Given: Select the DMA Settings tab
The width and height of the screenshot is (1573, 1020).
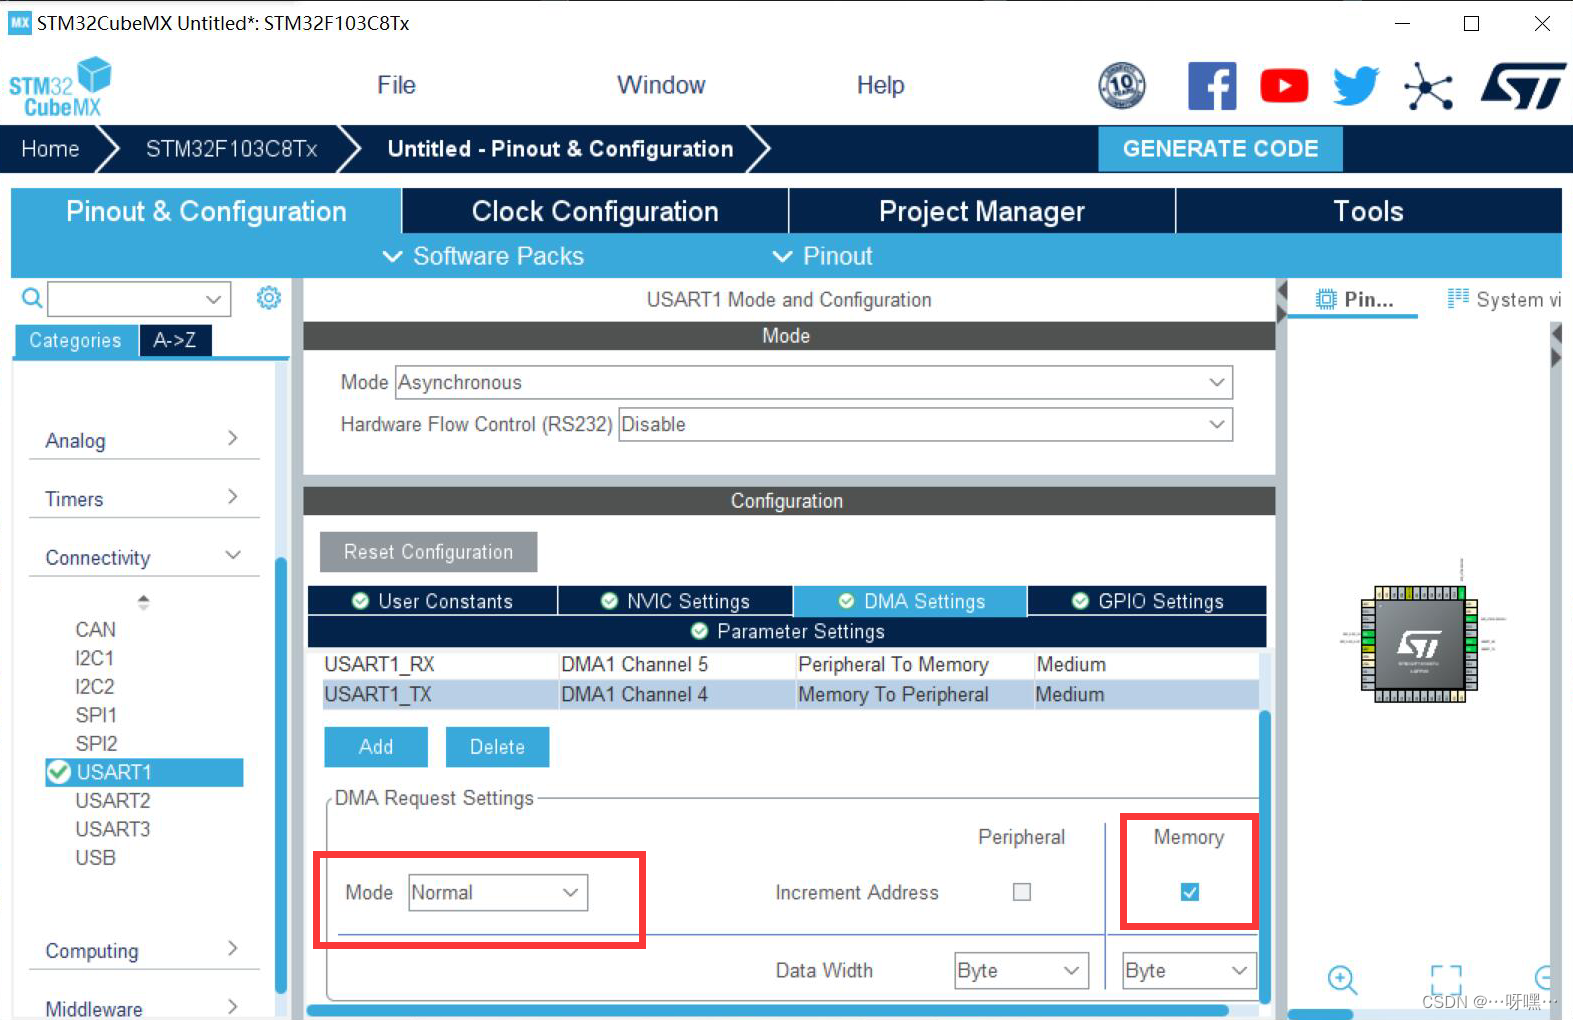Looking at the screenshot, I should pos(911,601).
